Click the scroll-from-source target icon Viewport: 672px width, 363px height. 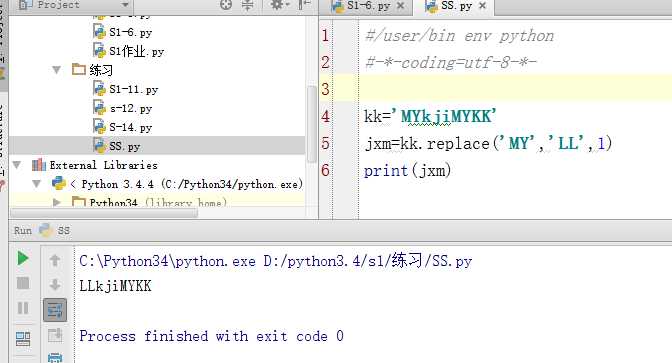point(226,5)
